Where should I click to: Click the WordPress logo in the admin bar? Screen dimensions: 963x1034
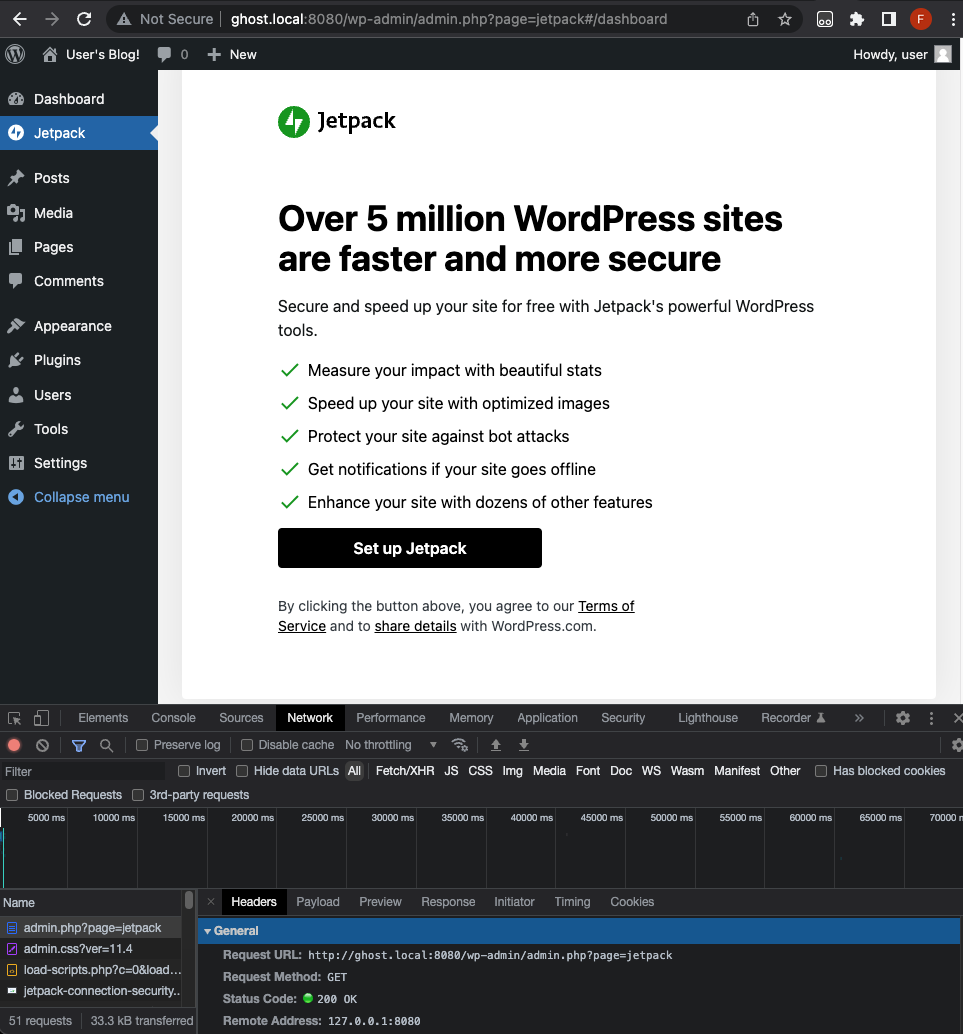[14, 54]
